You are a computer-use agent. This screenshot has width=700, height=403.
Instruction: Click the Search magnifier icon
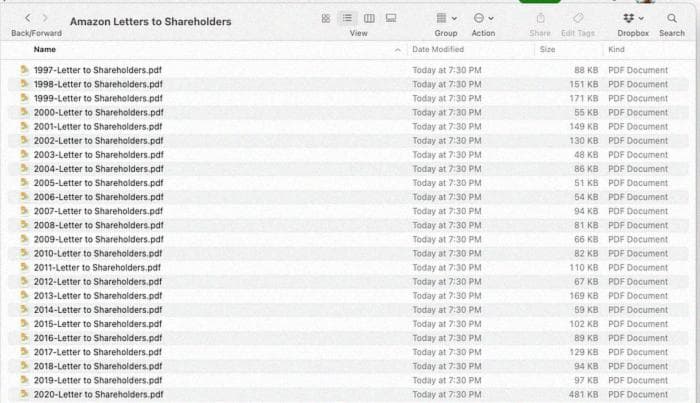tap(672, 18)
